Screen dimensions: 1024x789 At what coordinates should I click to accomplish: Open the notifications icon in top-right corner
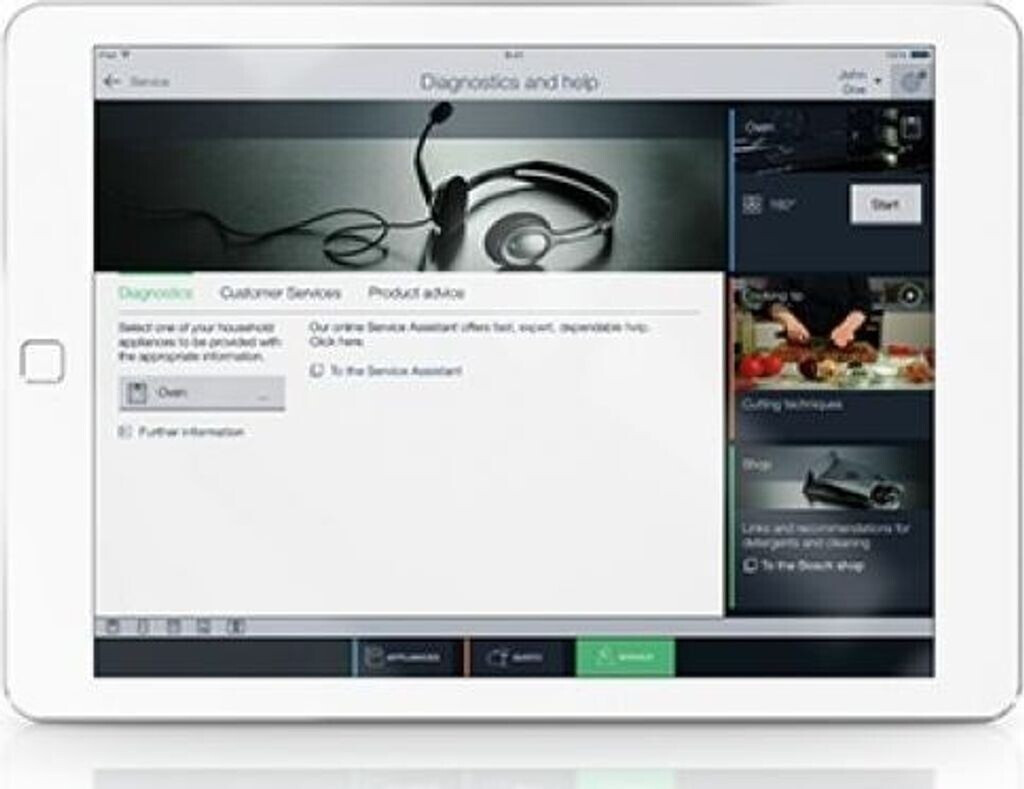click(911, 82)
